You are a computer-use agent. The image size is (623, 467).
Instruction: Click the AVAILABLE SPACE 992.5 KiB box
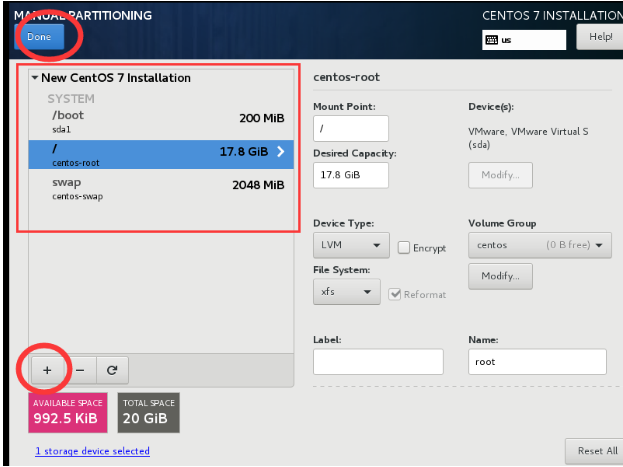68,413
